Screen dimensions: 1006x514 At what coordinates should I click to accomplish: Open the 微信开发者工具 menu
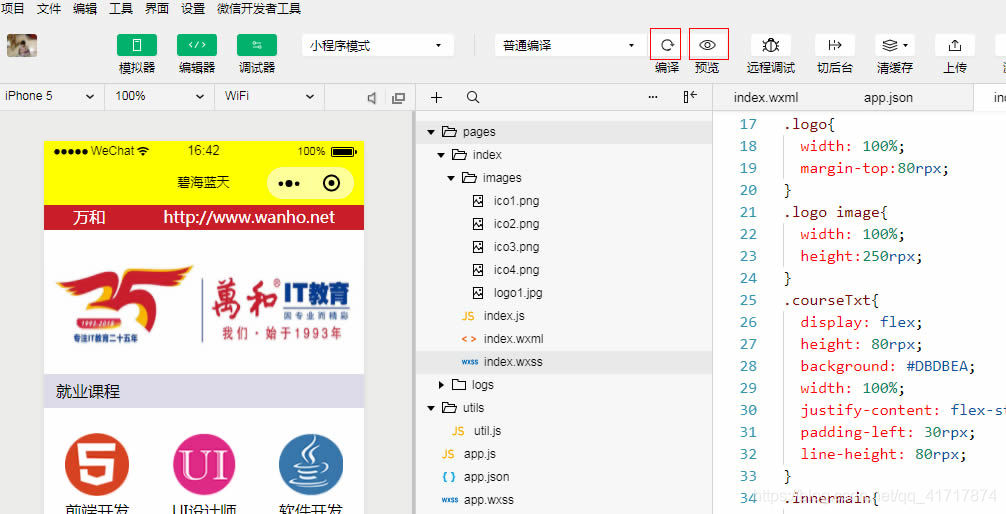coord(259,8)
